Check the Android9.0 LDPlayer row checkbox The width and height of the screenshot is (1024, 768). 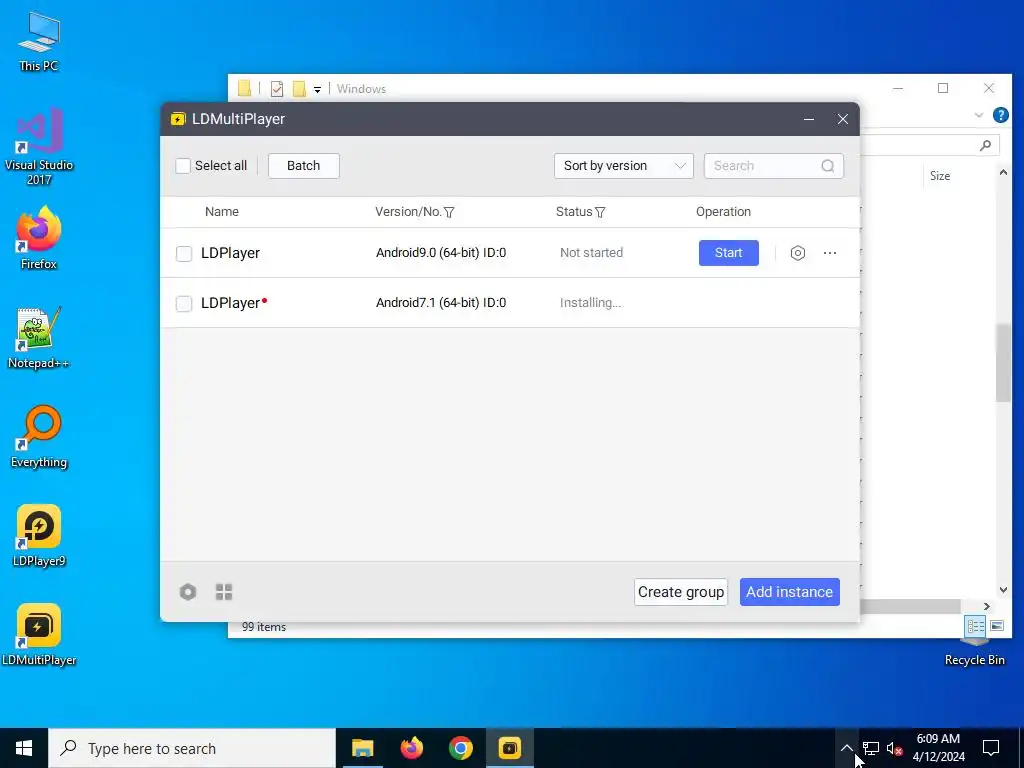184,253
